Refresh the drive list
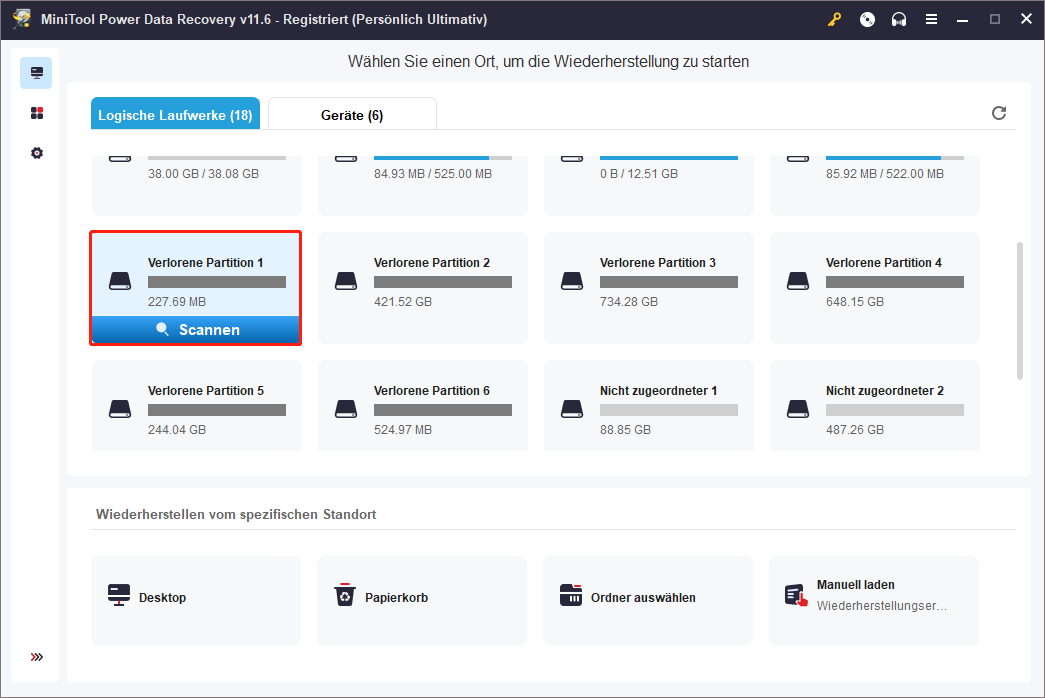 [x=998, y=113]
